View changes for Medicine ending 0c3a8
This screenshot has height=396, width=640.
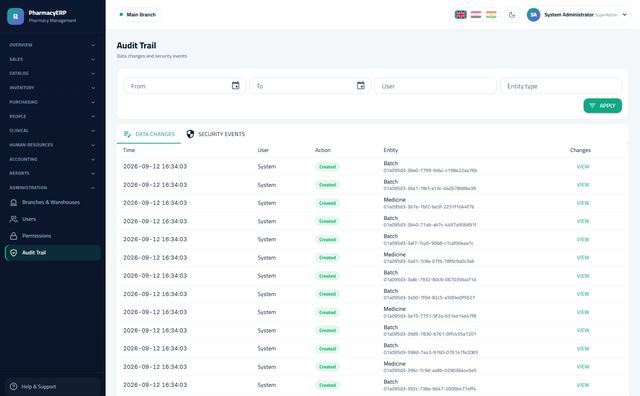[582, 258]
